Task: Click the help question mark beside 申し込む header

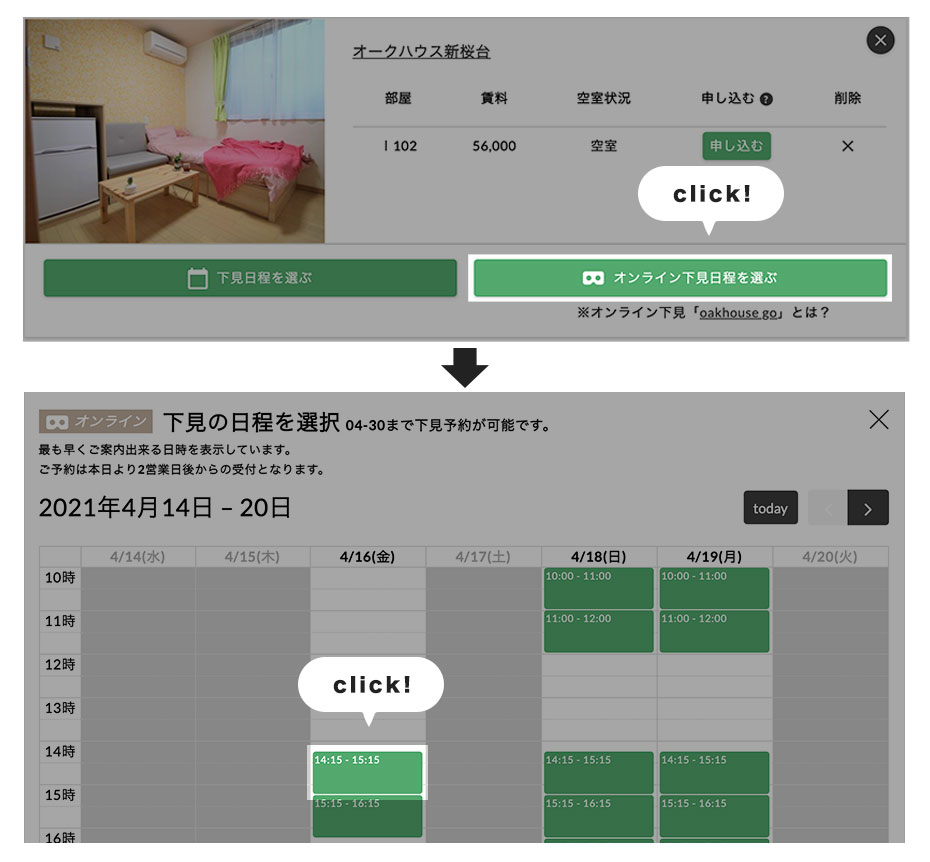Action: click(x=766, y=99)
